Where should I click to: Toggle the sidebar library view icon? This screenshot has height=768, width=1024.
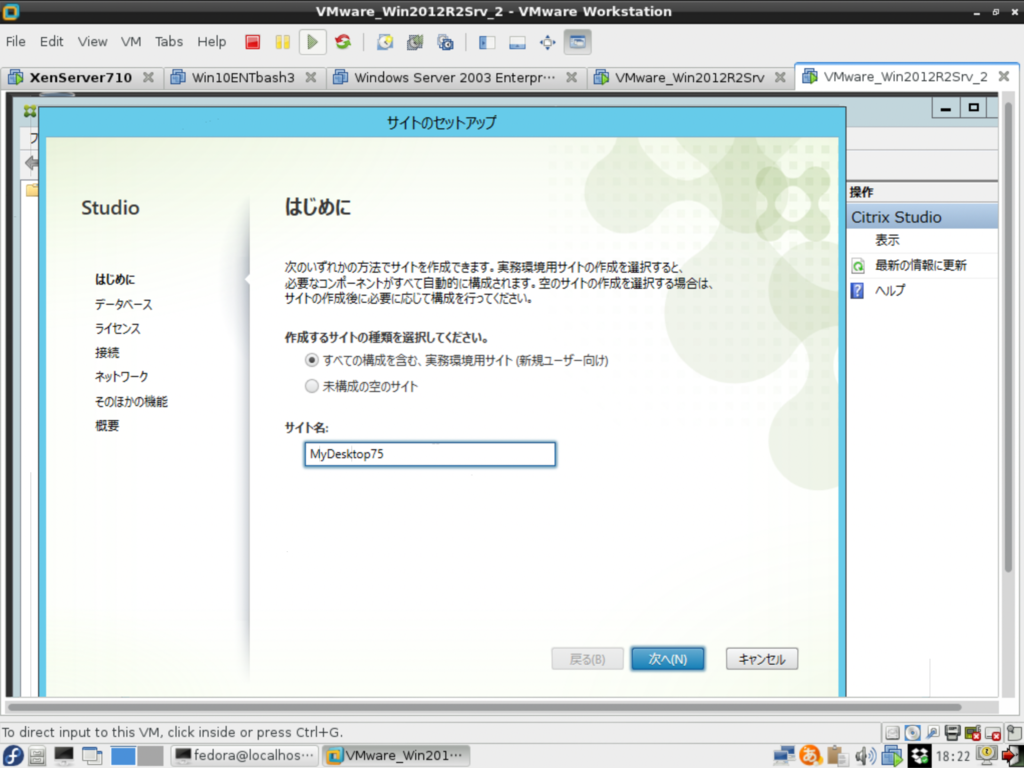pos(487,42)
